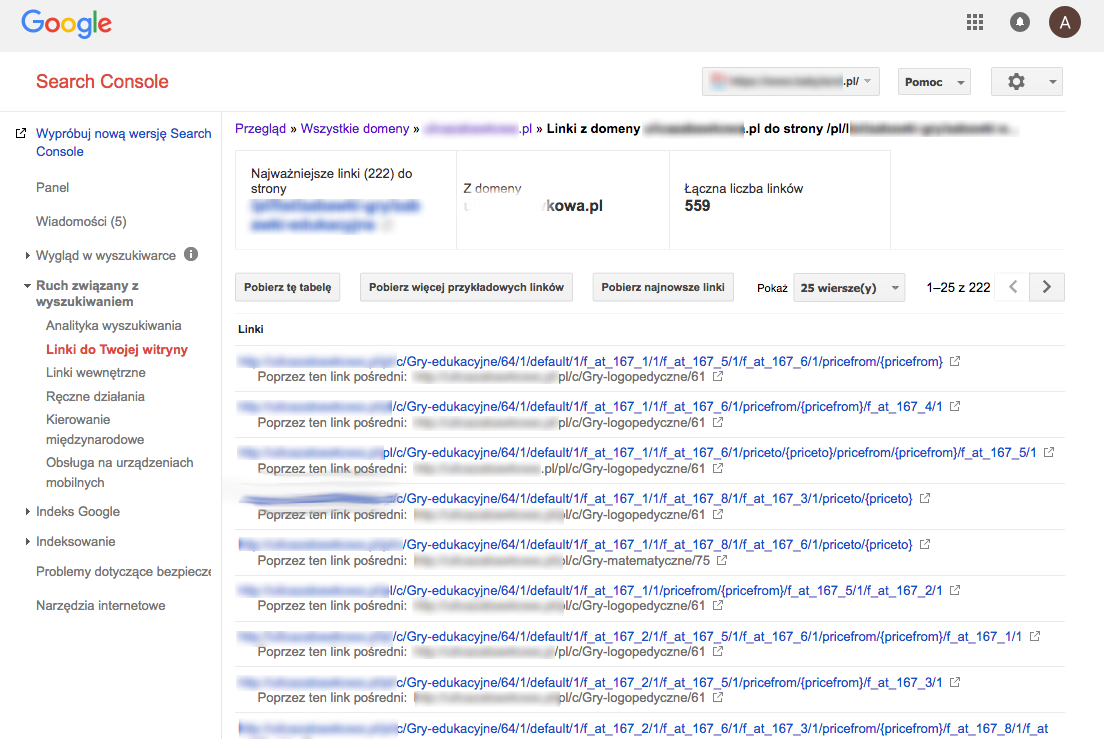Open the settings gear icon

(1016, 82)
